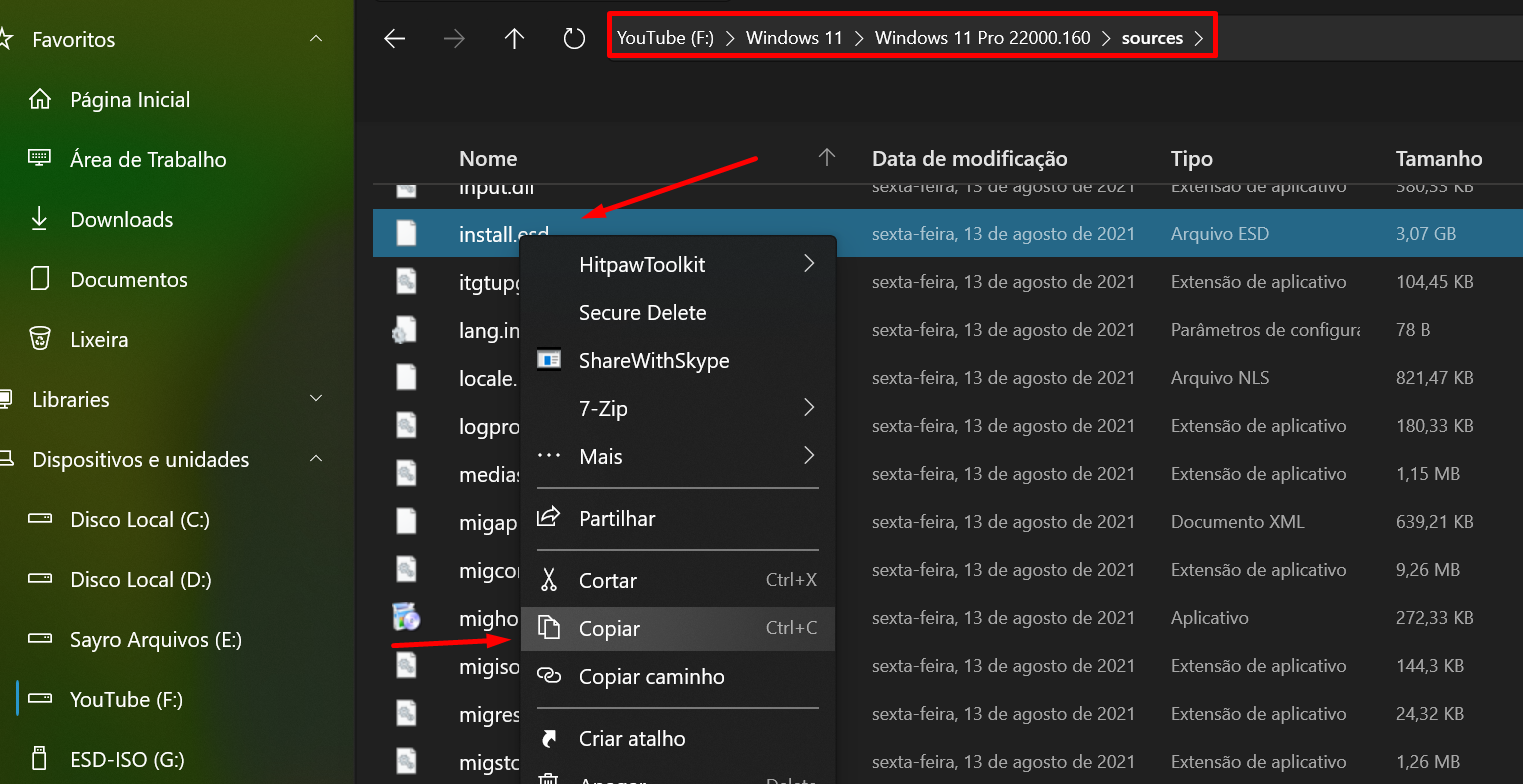The image size is (1523, 784).
Task: Choose Cortar from the context menu
Action: [x=677, y=580]
